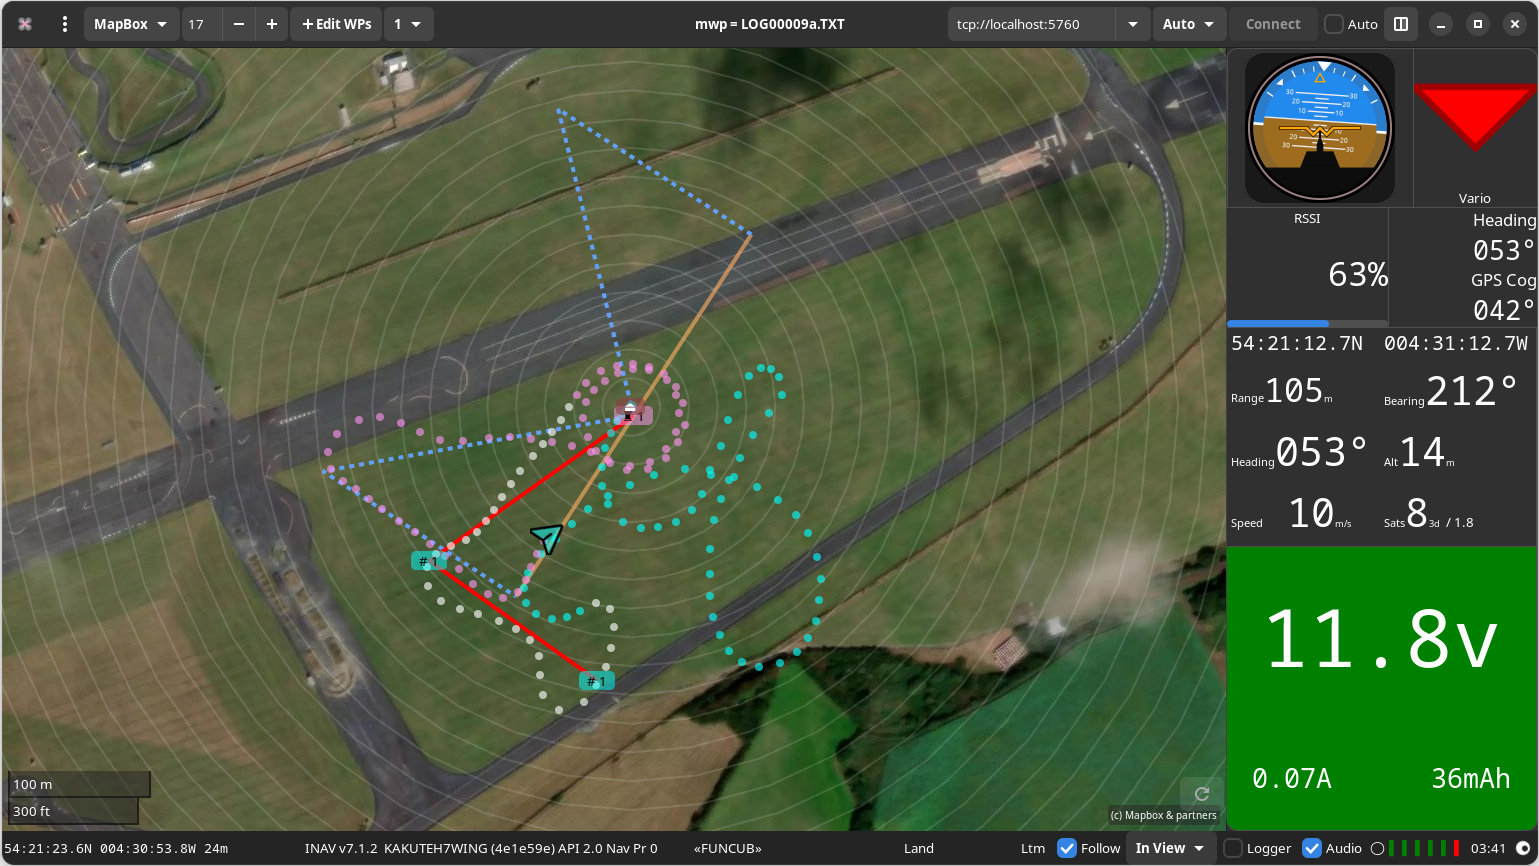The width and height of the screenshot is (1539, 866).
Task: Click the home marker on the map
Action: pos(631,410)
